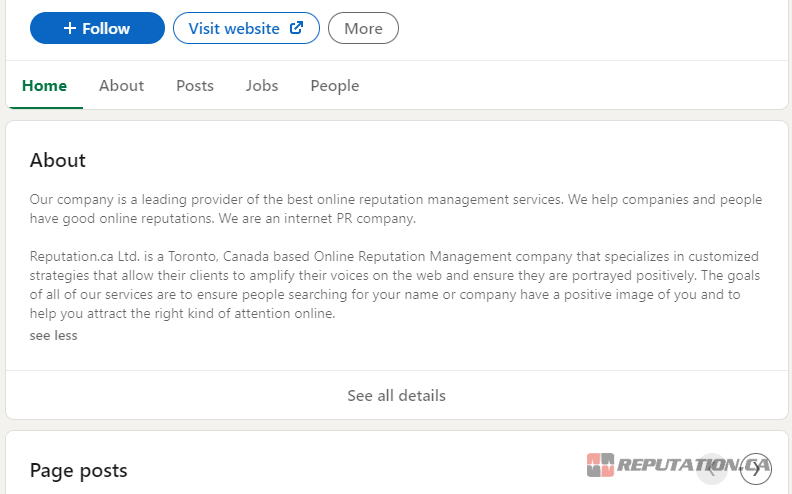Click the Page posts heading
Viewport: 792px width, 494px height.
pyautogui.click(x=79, y=470)
